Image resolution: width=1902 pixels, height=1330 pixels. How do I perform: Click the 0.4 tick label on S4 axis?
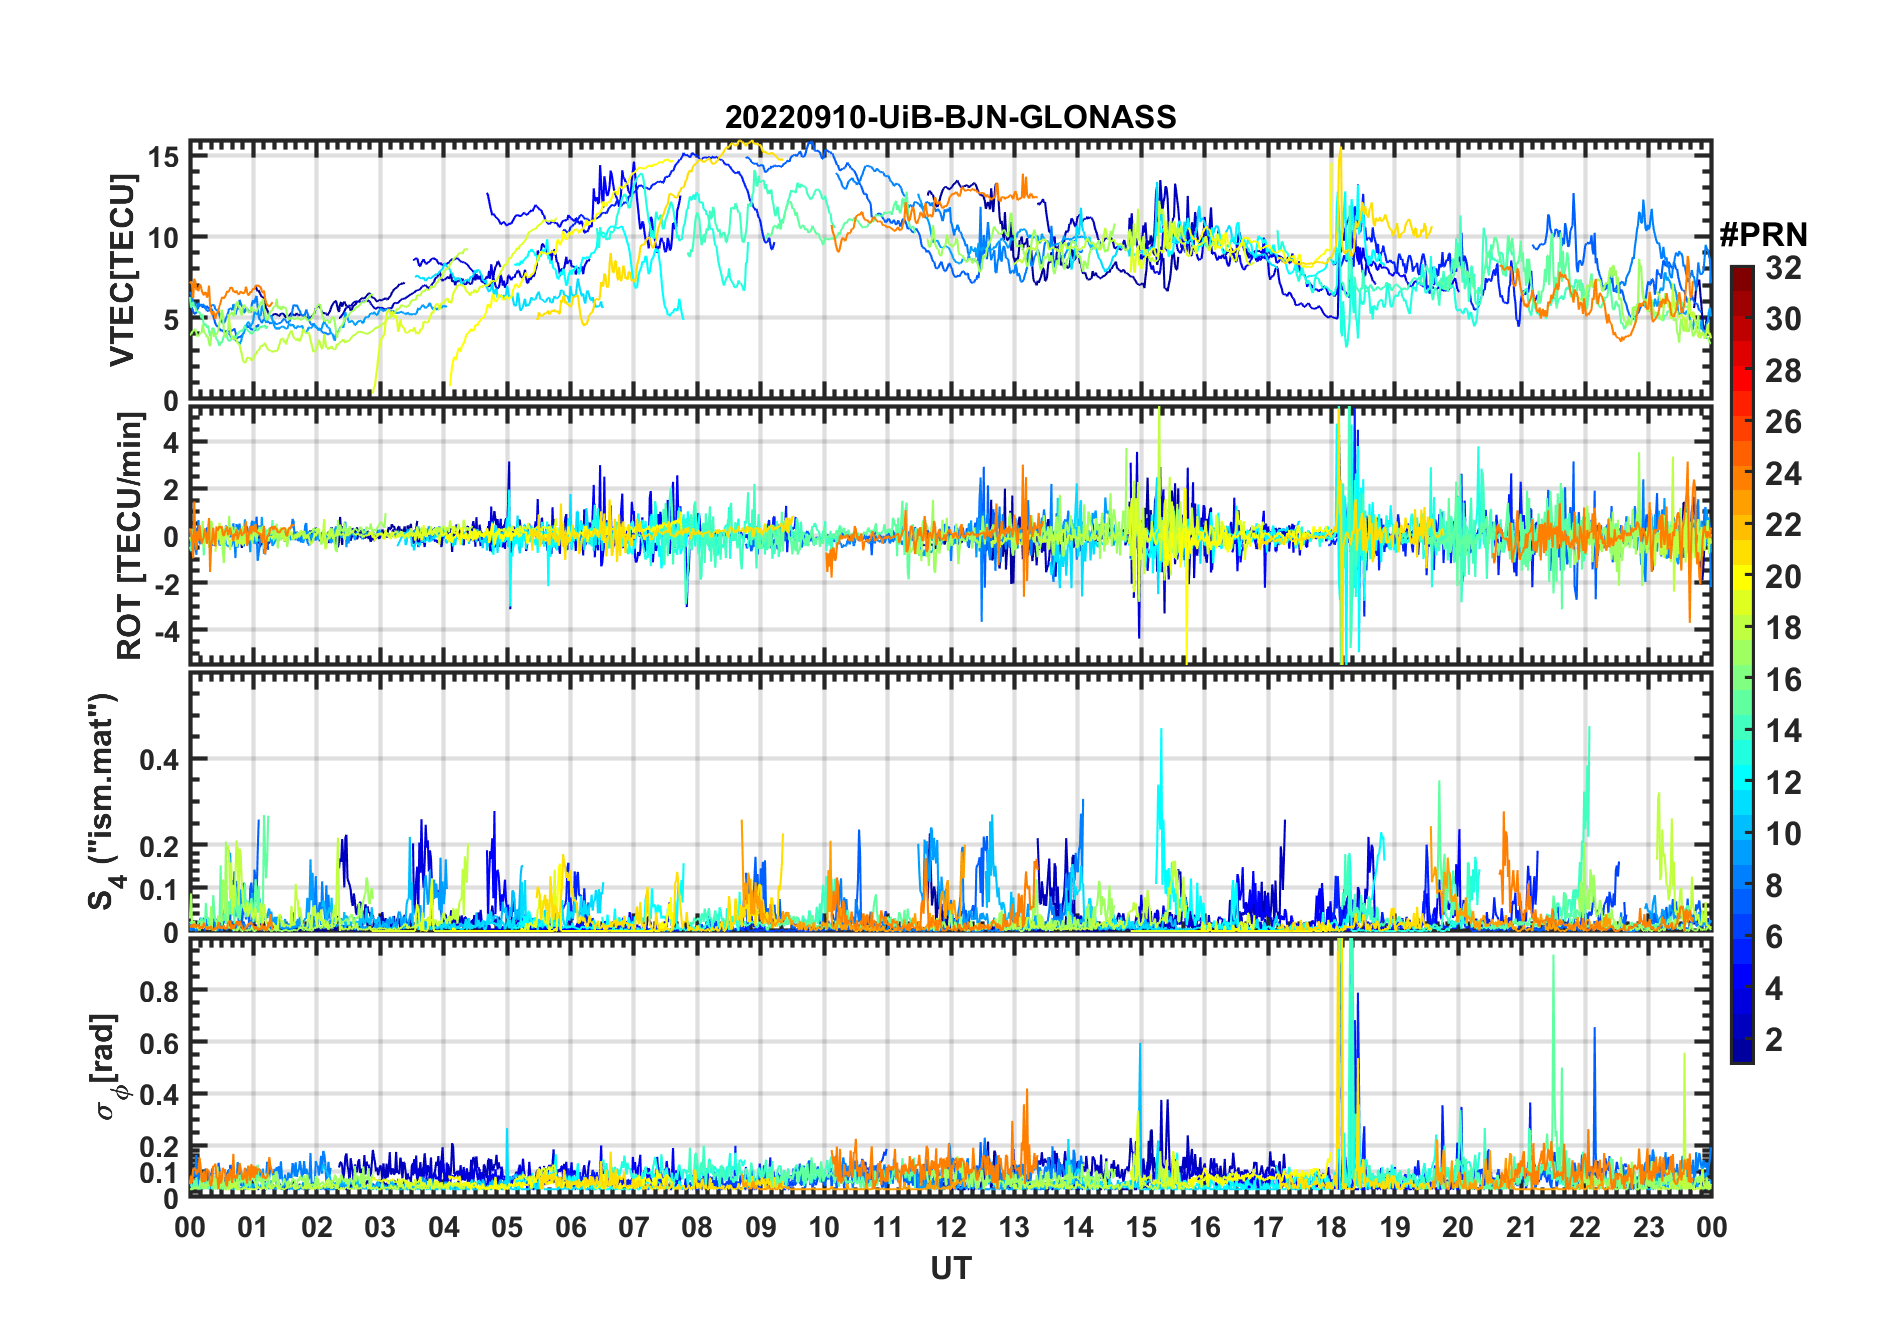[159, 760]
